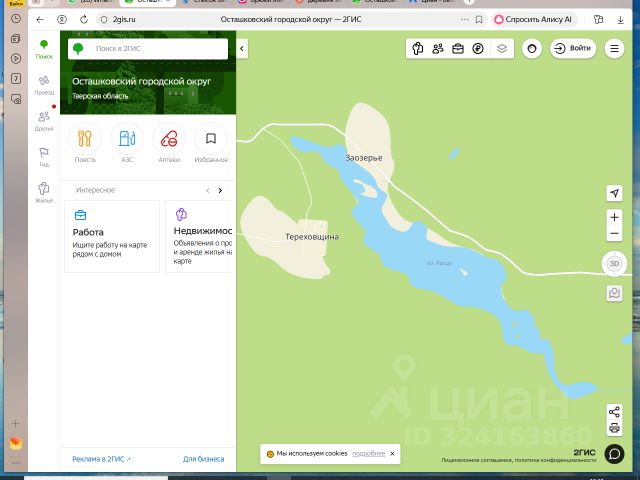Click Спросить Алису AI button
The width and height of the screenshot is (640, 480).
click(533, 19)
